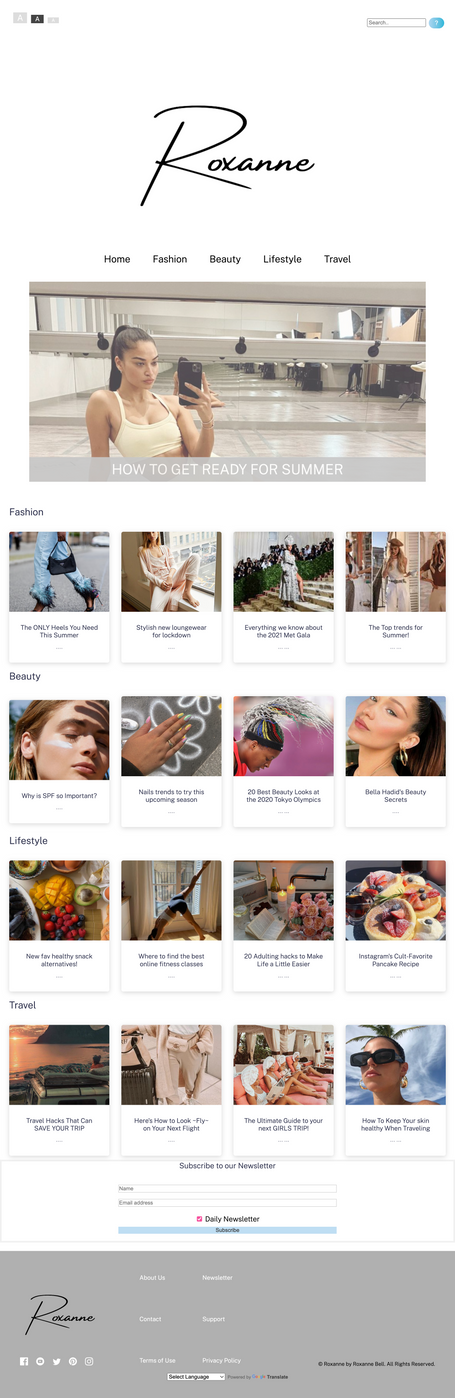Viewport: 455px width, 1398px height.
Task: Open the Privacy Policy footer link
Action: [221, 1360]
